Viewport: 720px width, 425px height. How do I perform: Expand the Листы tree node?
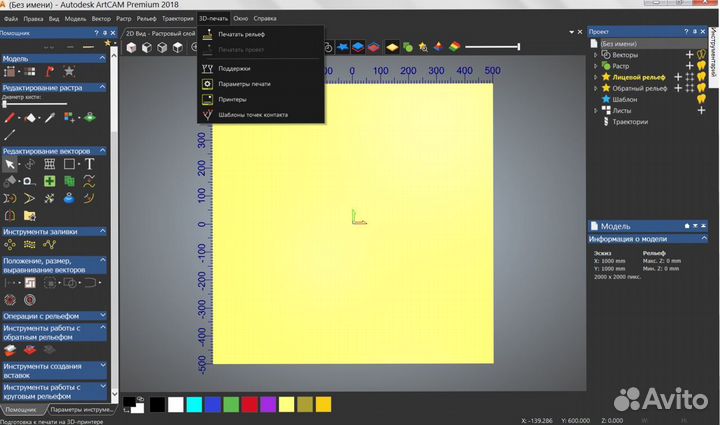click(596, 111)
